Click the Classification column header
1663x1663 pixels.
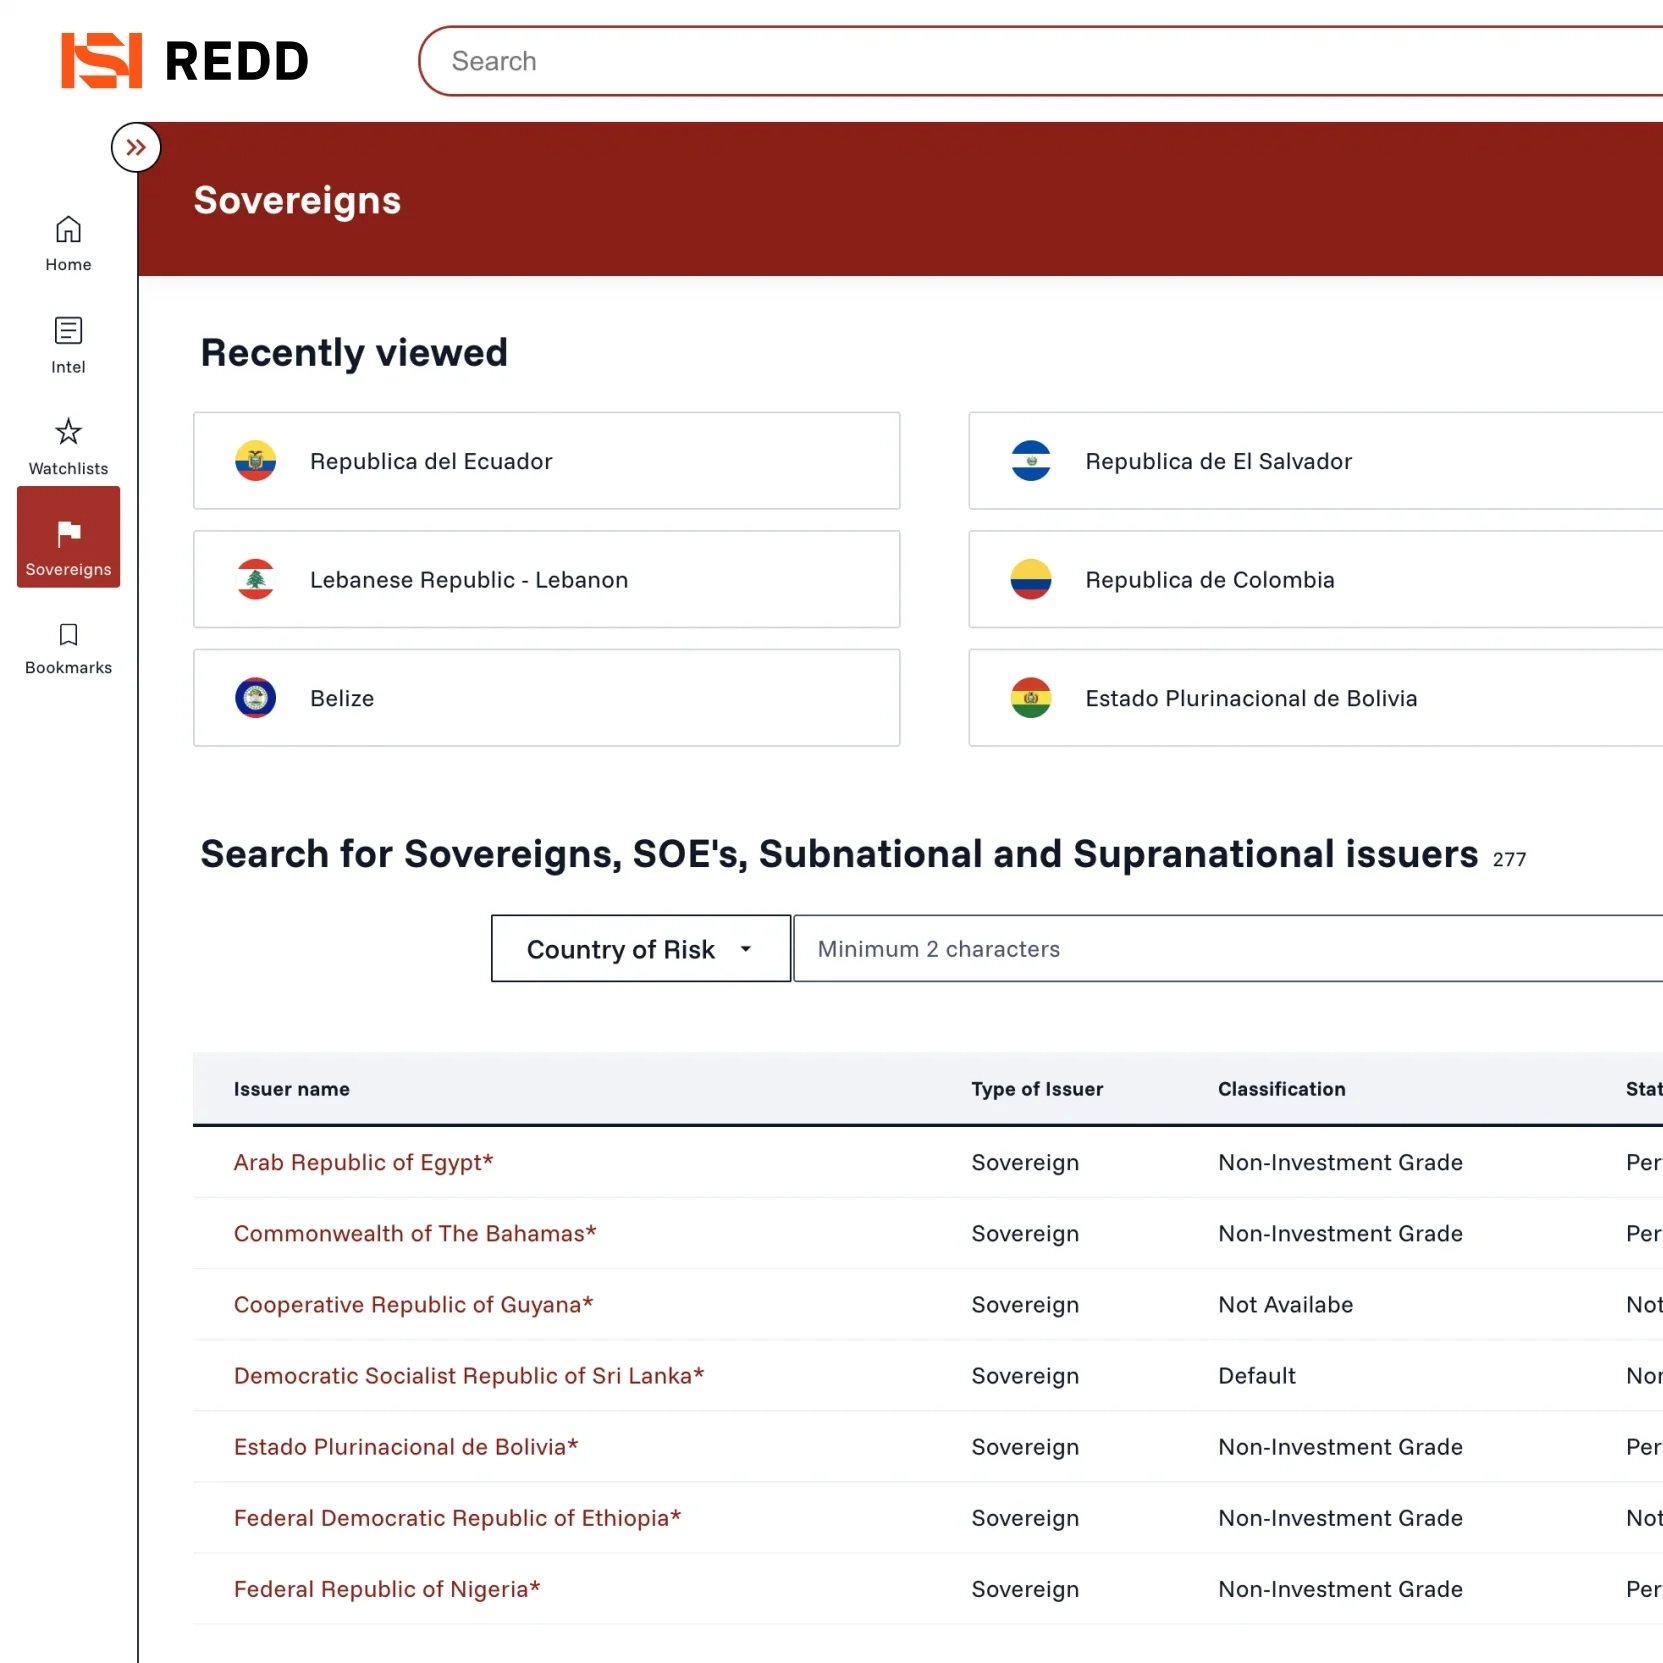[x=1281, y=1089]
